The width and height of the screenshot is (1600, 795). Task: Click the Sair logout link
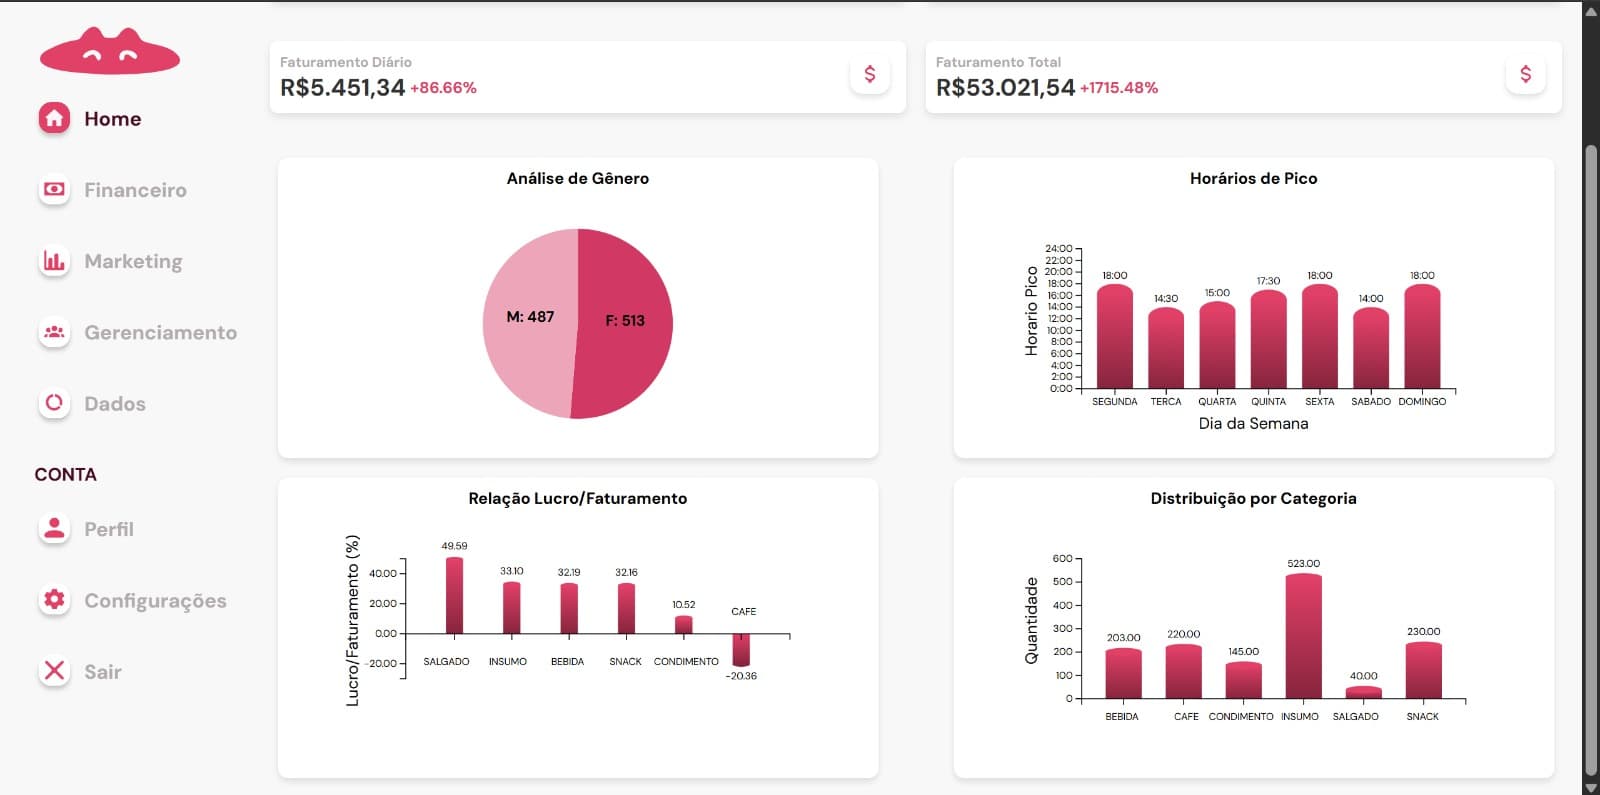click(x=103, y=672)
